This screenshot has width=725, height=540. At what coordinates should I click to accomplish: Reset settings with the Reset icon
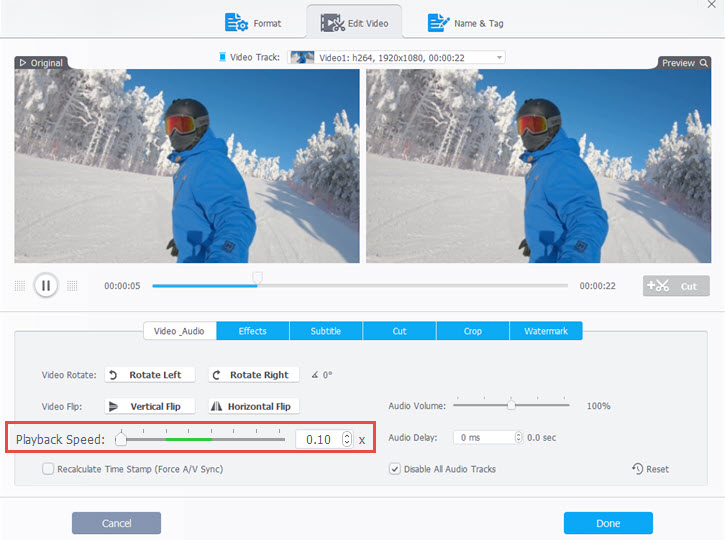click(x=650, y=469)
